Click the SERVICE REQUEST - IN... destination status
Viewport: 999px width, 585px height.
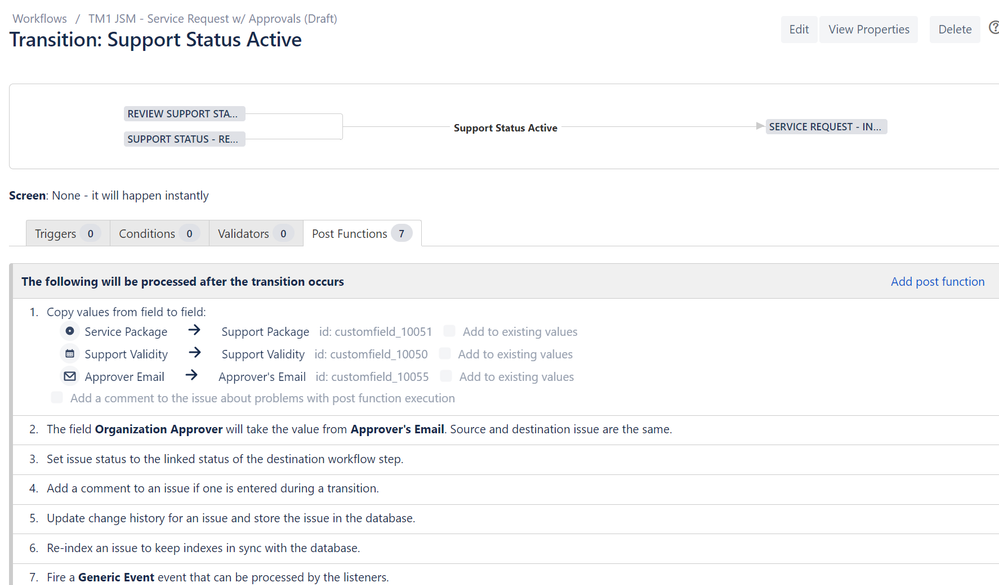(x=826, y=126)
